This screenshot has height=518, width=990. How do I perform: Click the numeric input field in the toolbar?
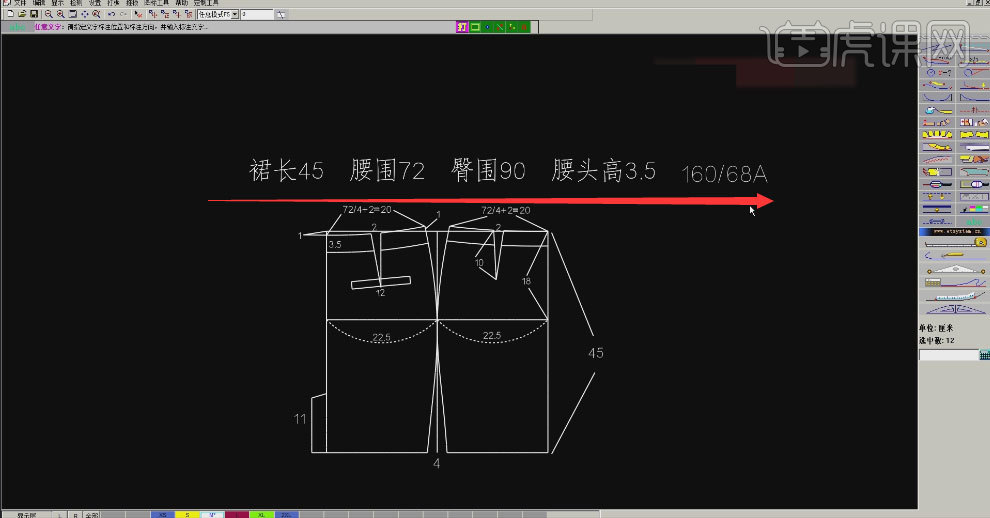click(x=257, y=15)
